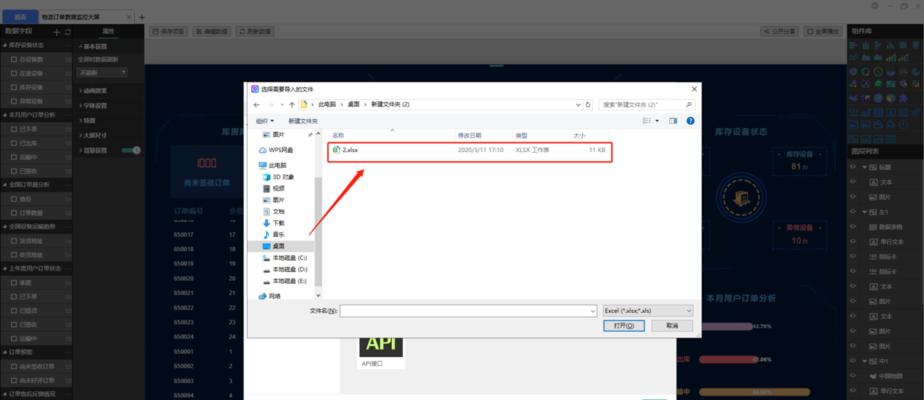Hide the 左1 layer group
924x400 pixels.
(x=853, y=211)
